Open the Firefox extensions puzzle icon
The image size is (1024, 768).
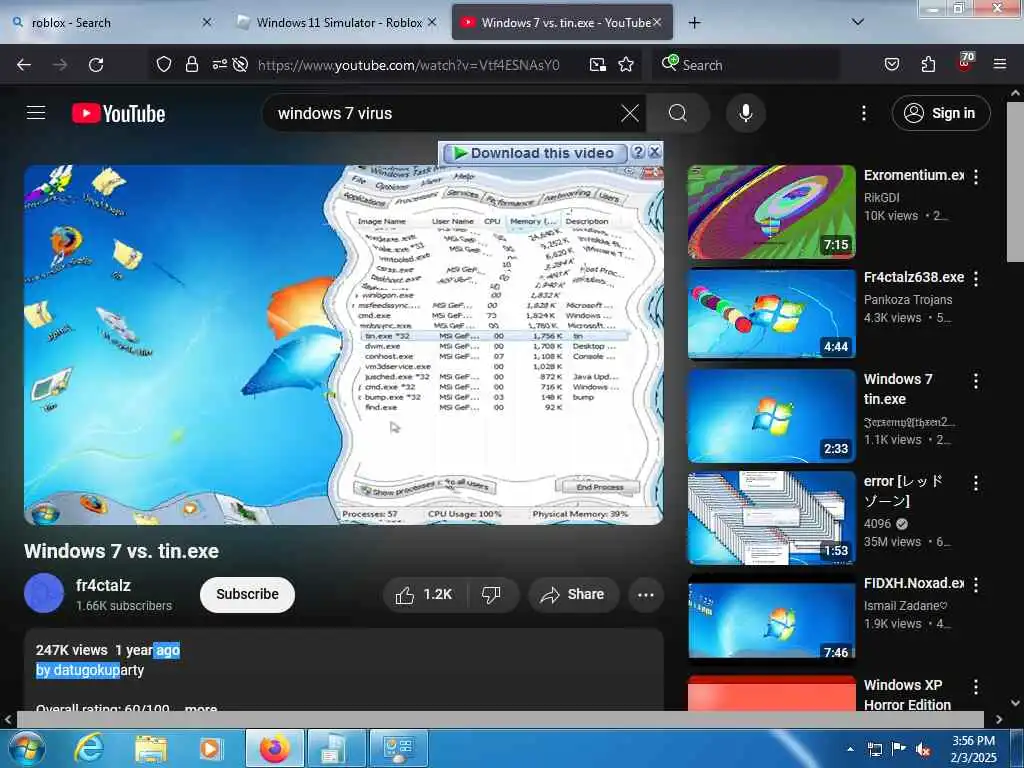[x=928, y=65]
